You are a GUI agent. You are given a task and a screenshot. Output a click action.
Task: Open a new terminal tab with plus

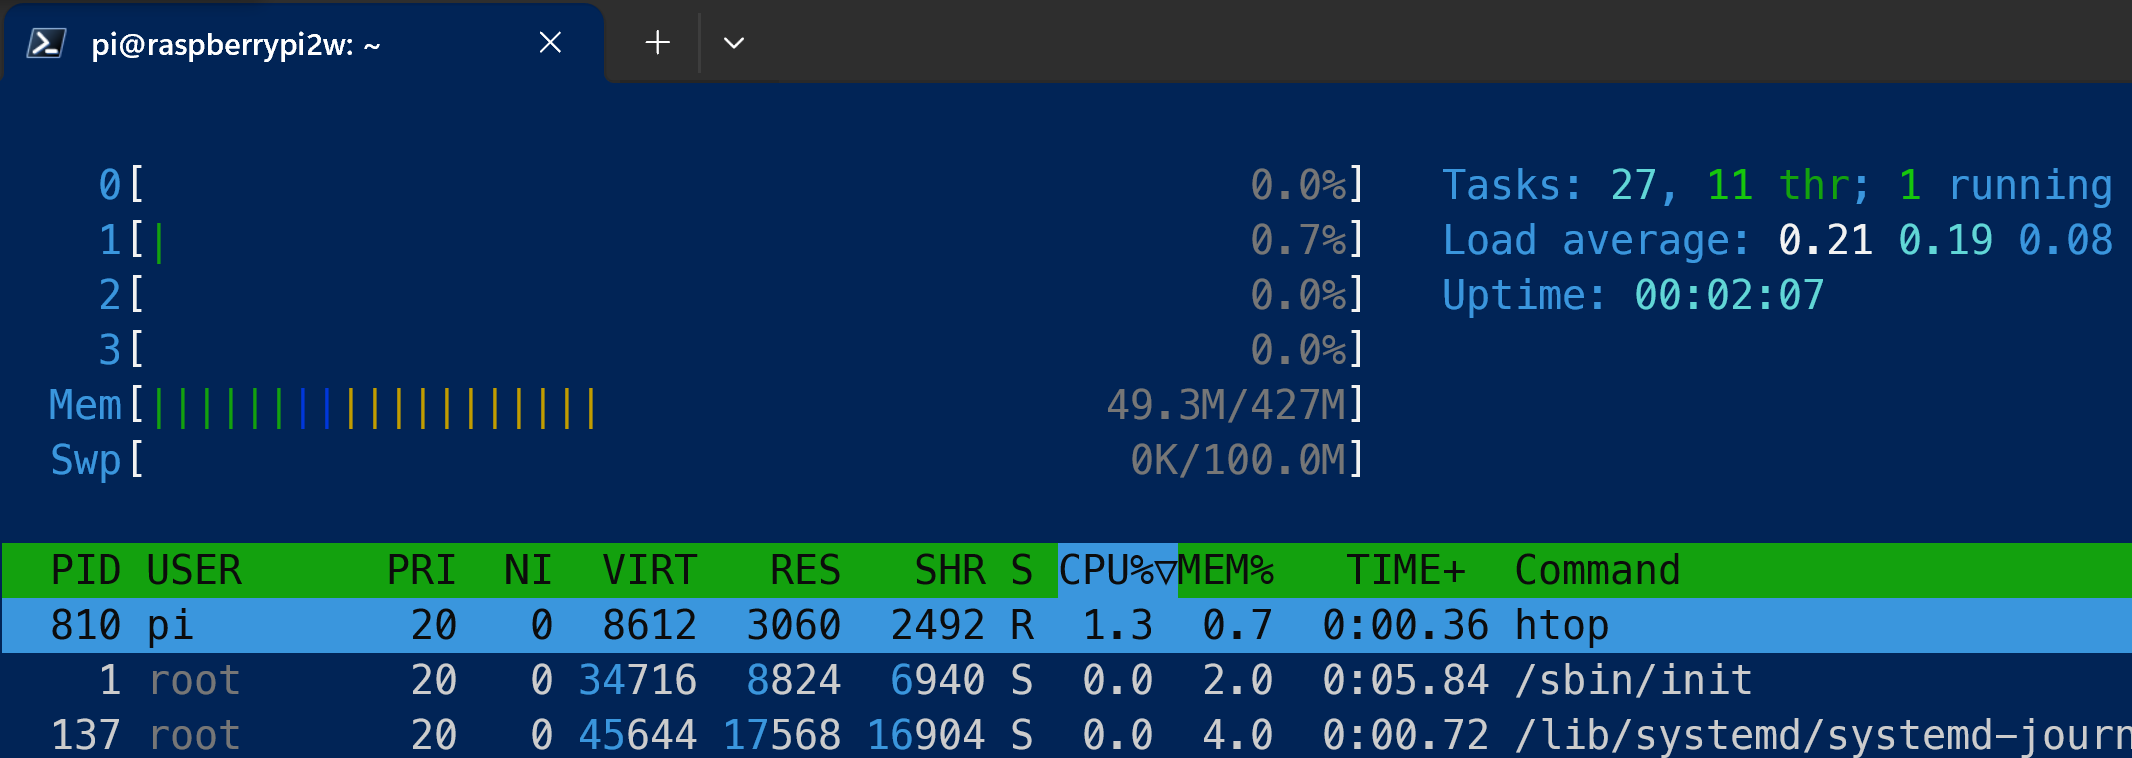(x=657, y=42)
